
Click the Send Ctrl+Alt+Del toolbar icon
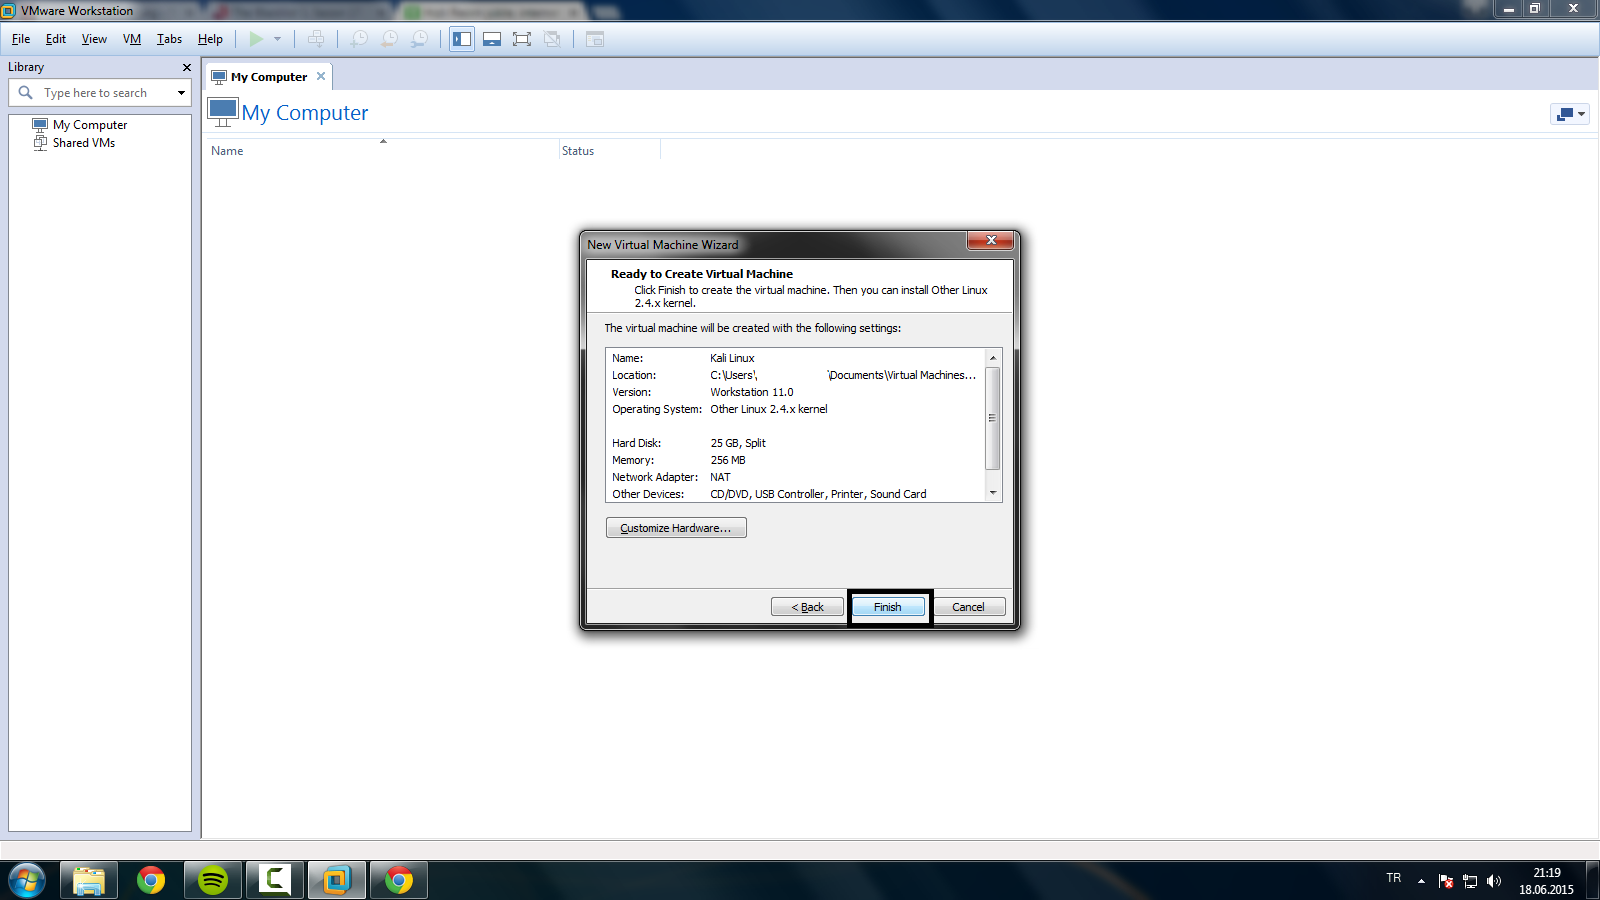click(x=316, y=39)
